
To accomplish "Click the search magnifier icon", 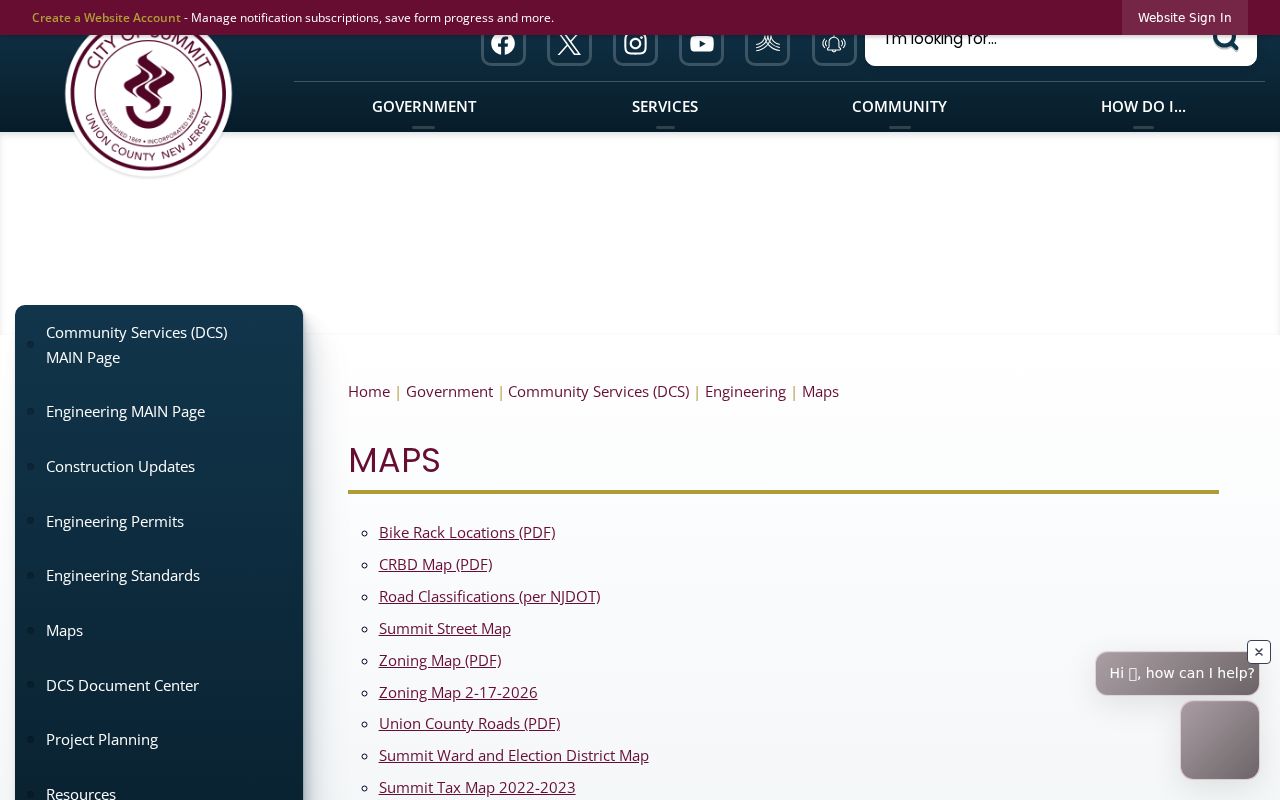I will tap(1225, 42).
